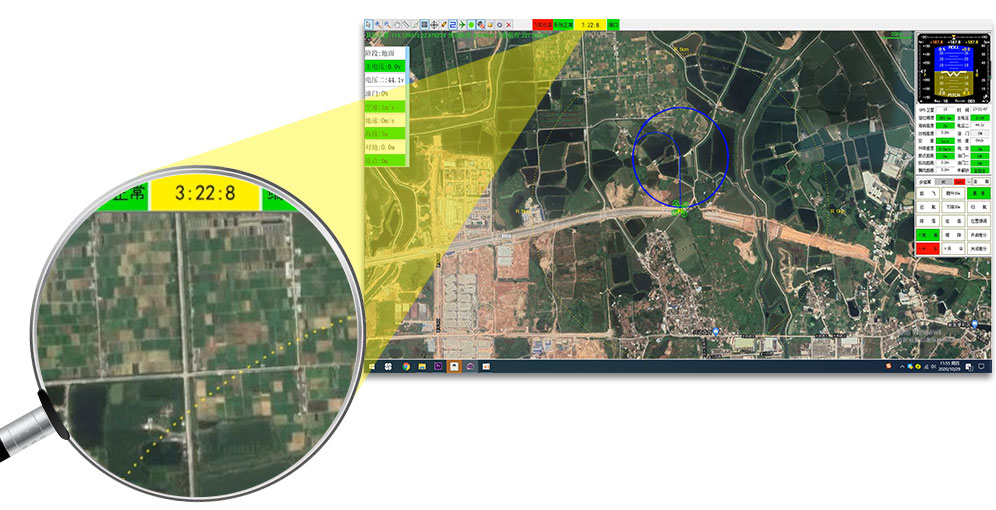Click the green 系统正常 status indicator
This screenshot has height=510, width=996.
tap(563, 25)
